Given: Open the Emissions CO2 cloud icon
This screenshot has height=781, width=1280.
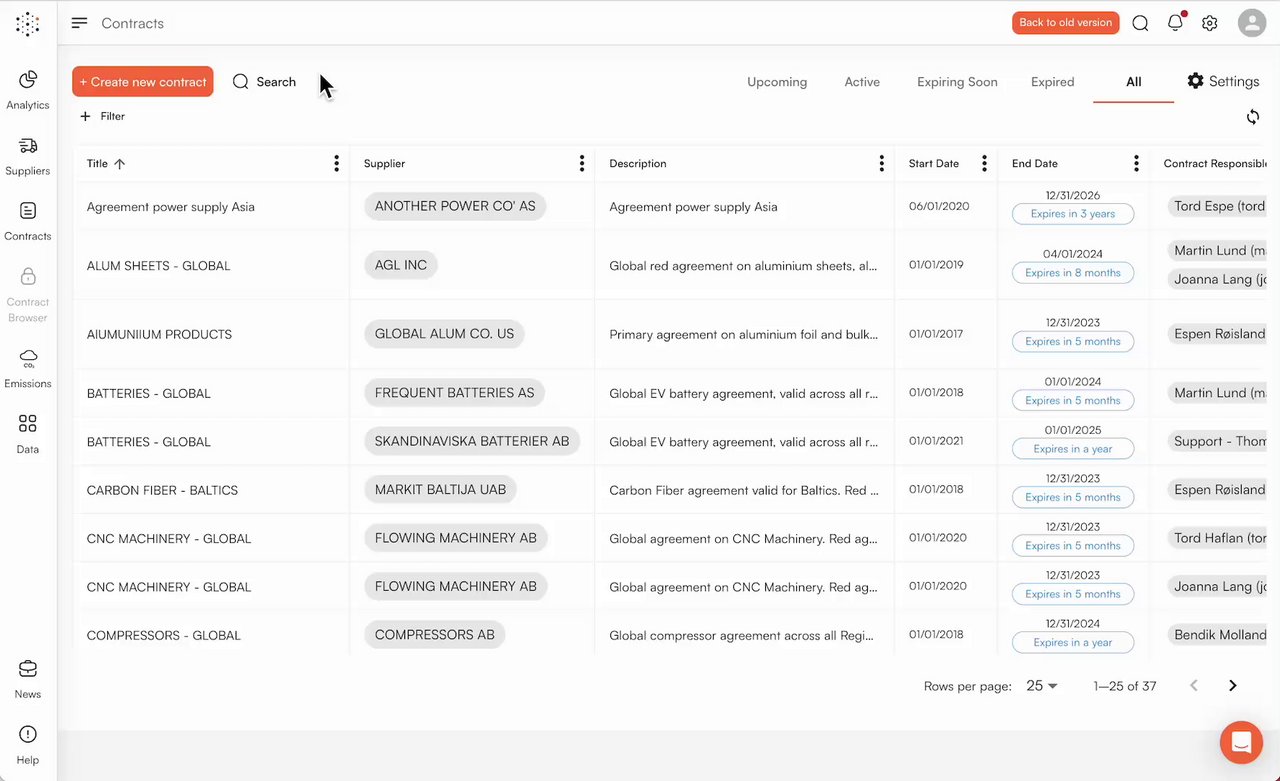Looking at the screenshot, I should [28, 358].
